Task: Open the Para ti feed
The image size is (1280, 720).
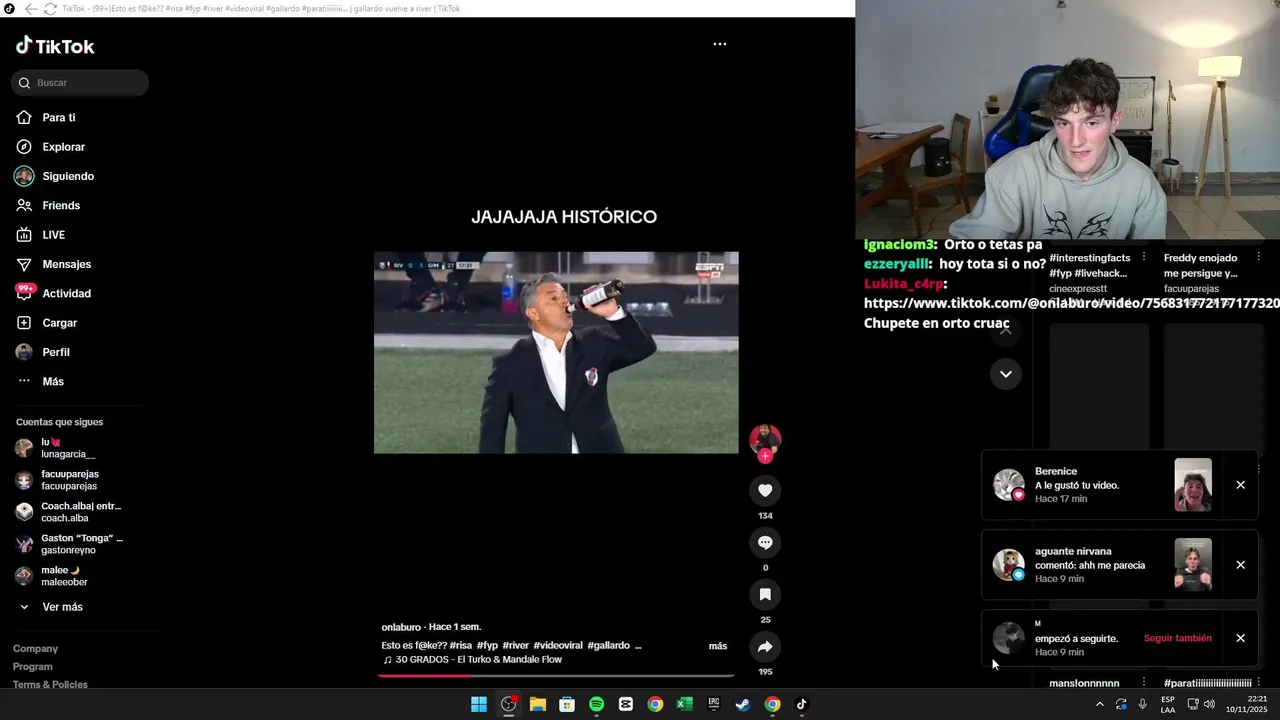Action: (x=58, y=118)
